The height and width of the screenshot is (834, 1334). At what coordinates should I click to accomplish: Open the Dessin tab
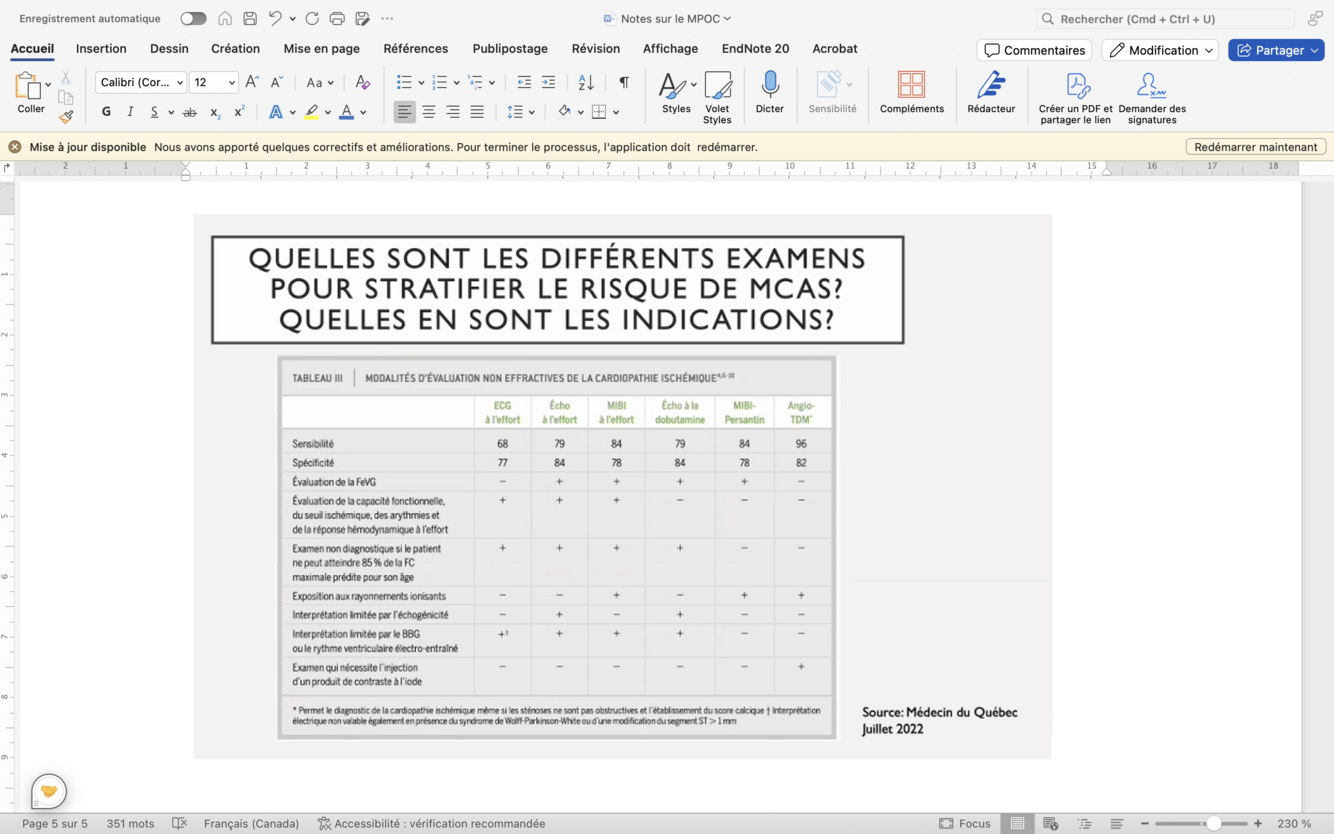[169, 49]
